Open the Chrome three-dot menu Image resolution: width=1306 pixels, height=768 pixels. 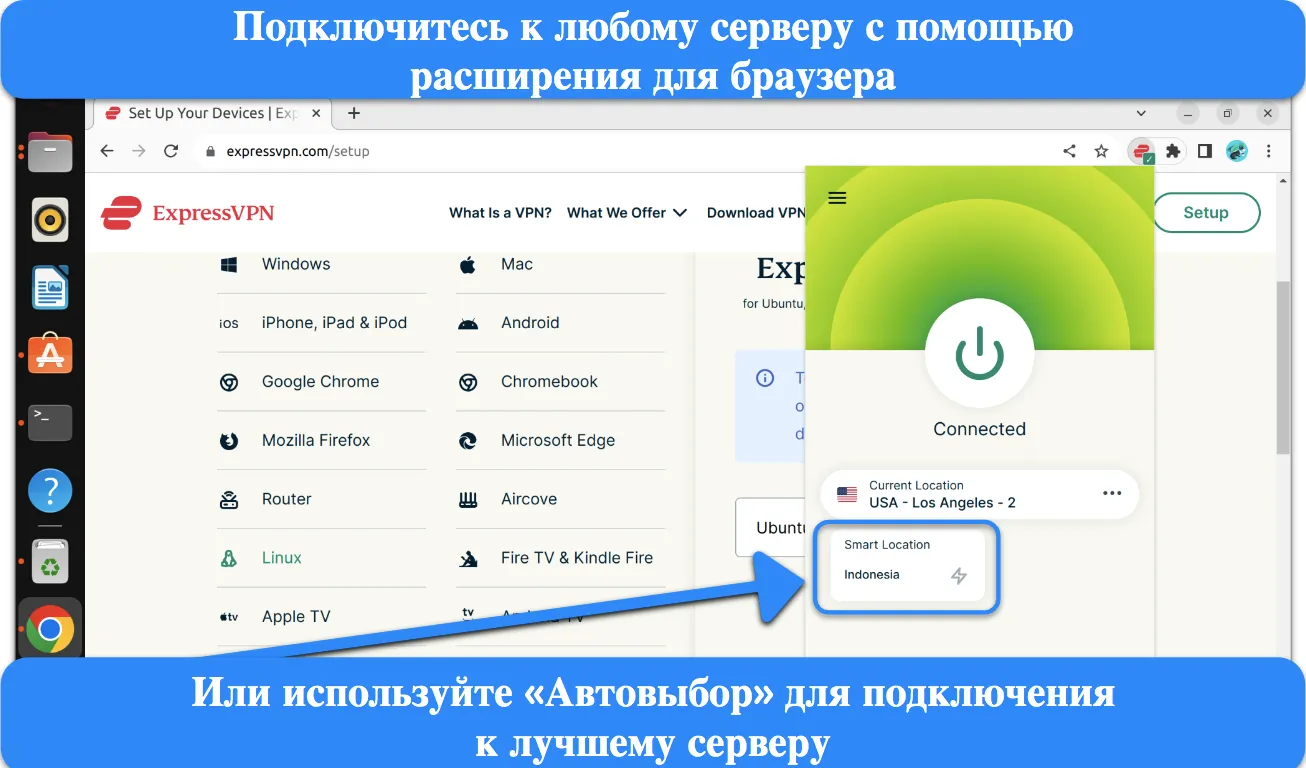pyautogui.click(x=1269, y=151)
